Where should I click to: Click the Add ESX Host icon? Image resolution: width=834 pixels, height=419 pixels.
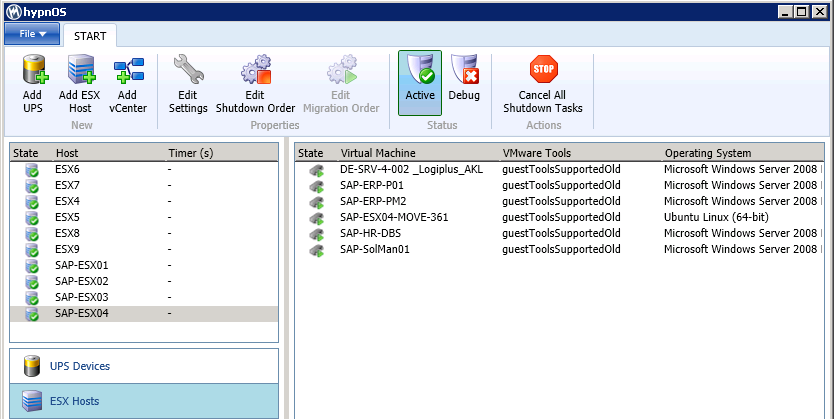click(81, 70)
